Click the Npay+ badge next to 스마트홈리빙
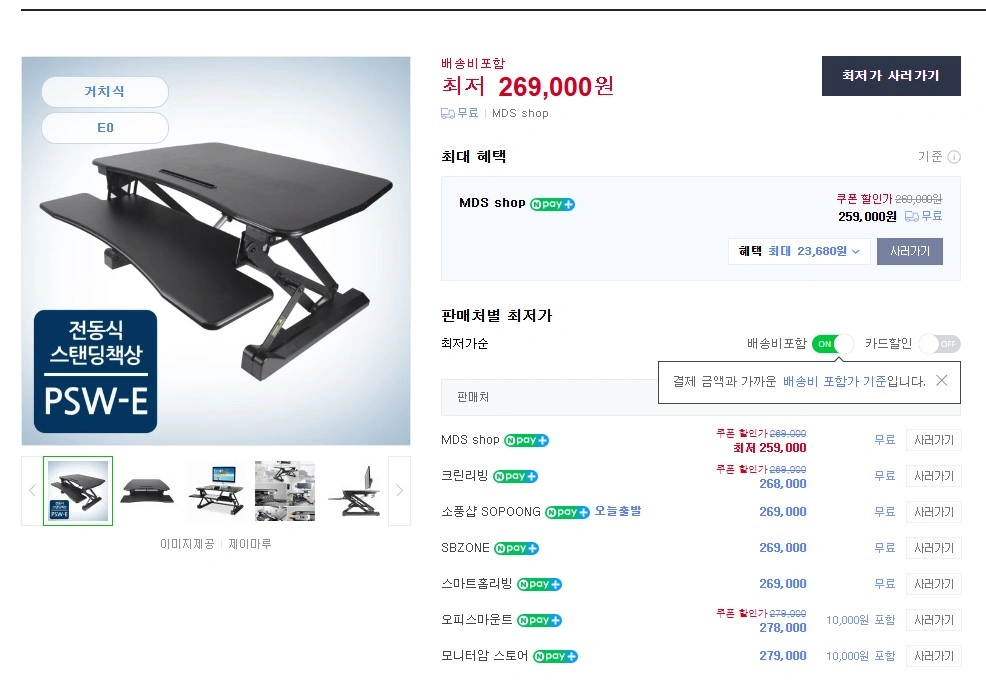The image size is (986, 684). coord(539,584)
